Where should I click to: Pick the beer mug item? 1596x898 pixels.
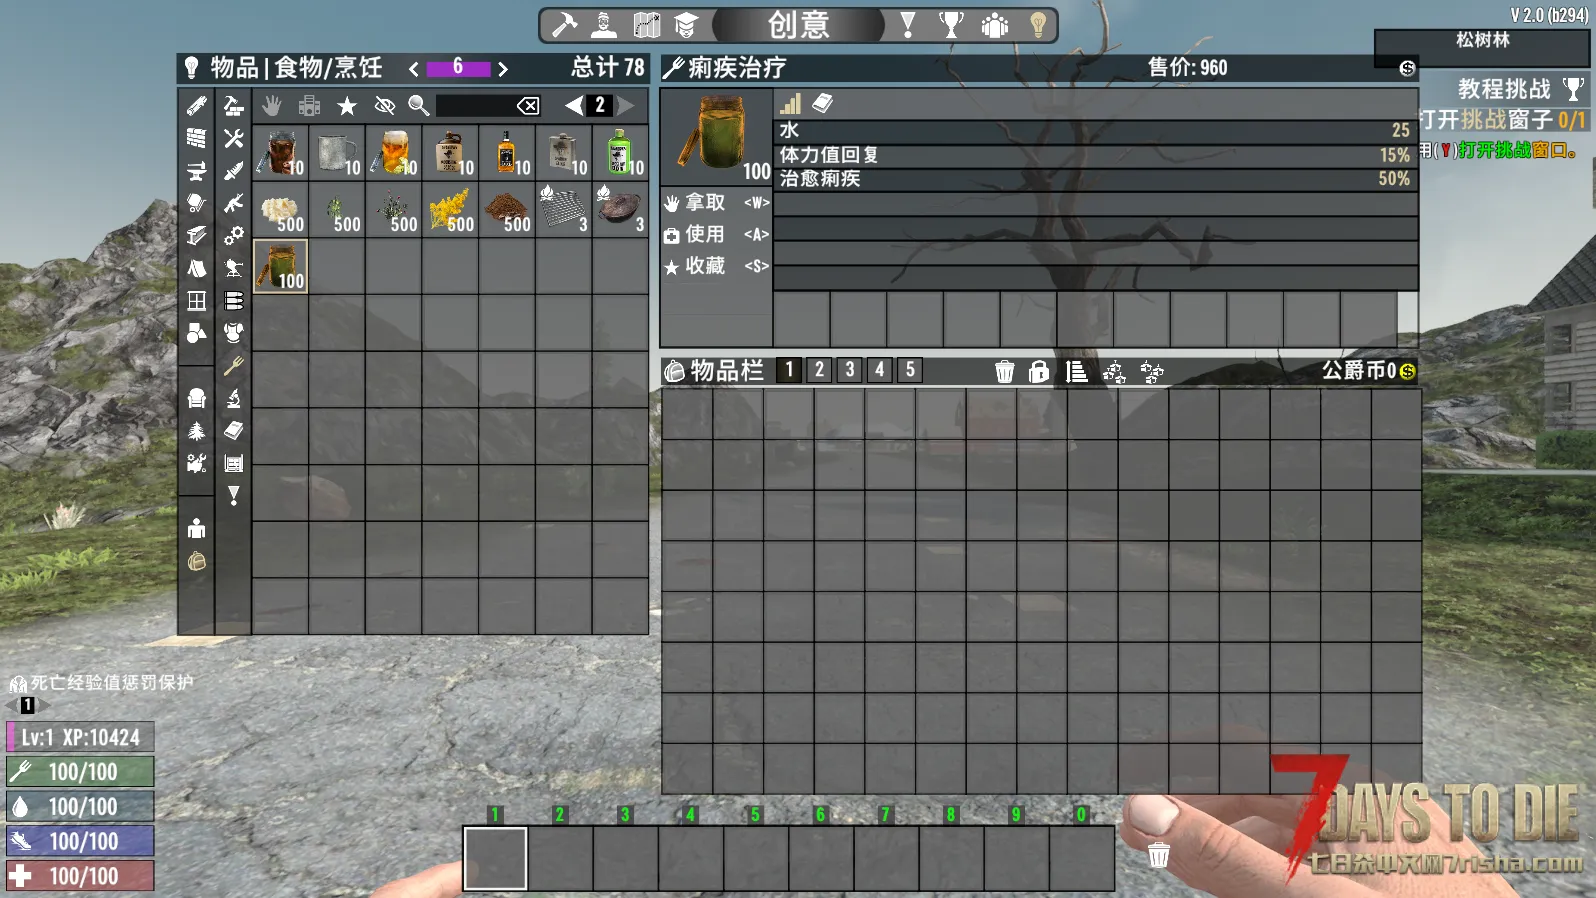[x=394, y=152]
